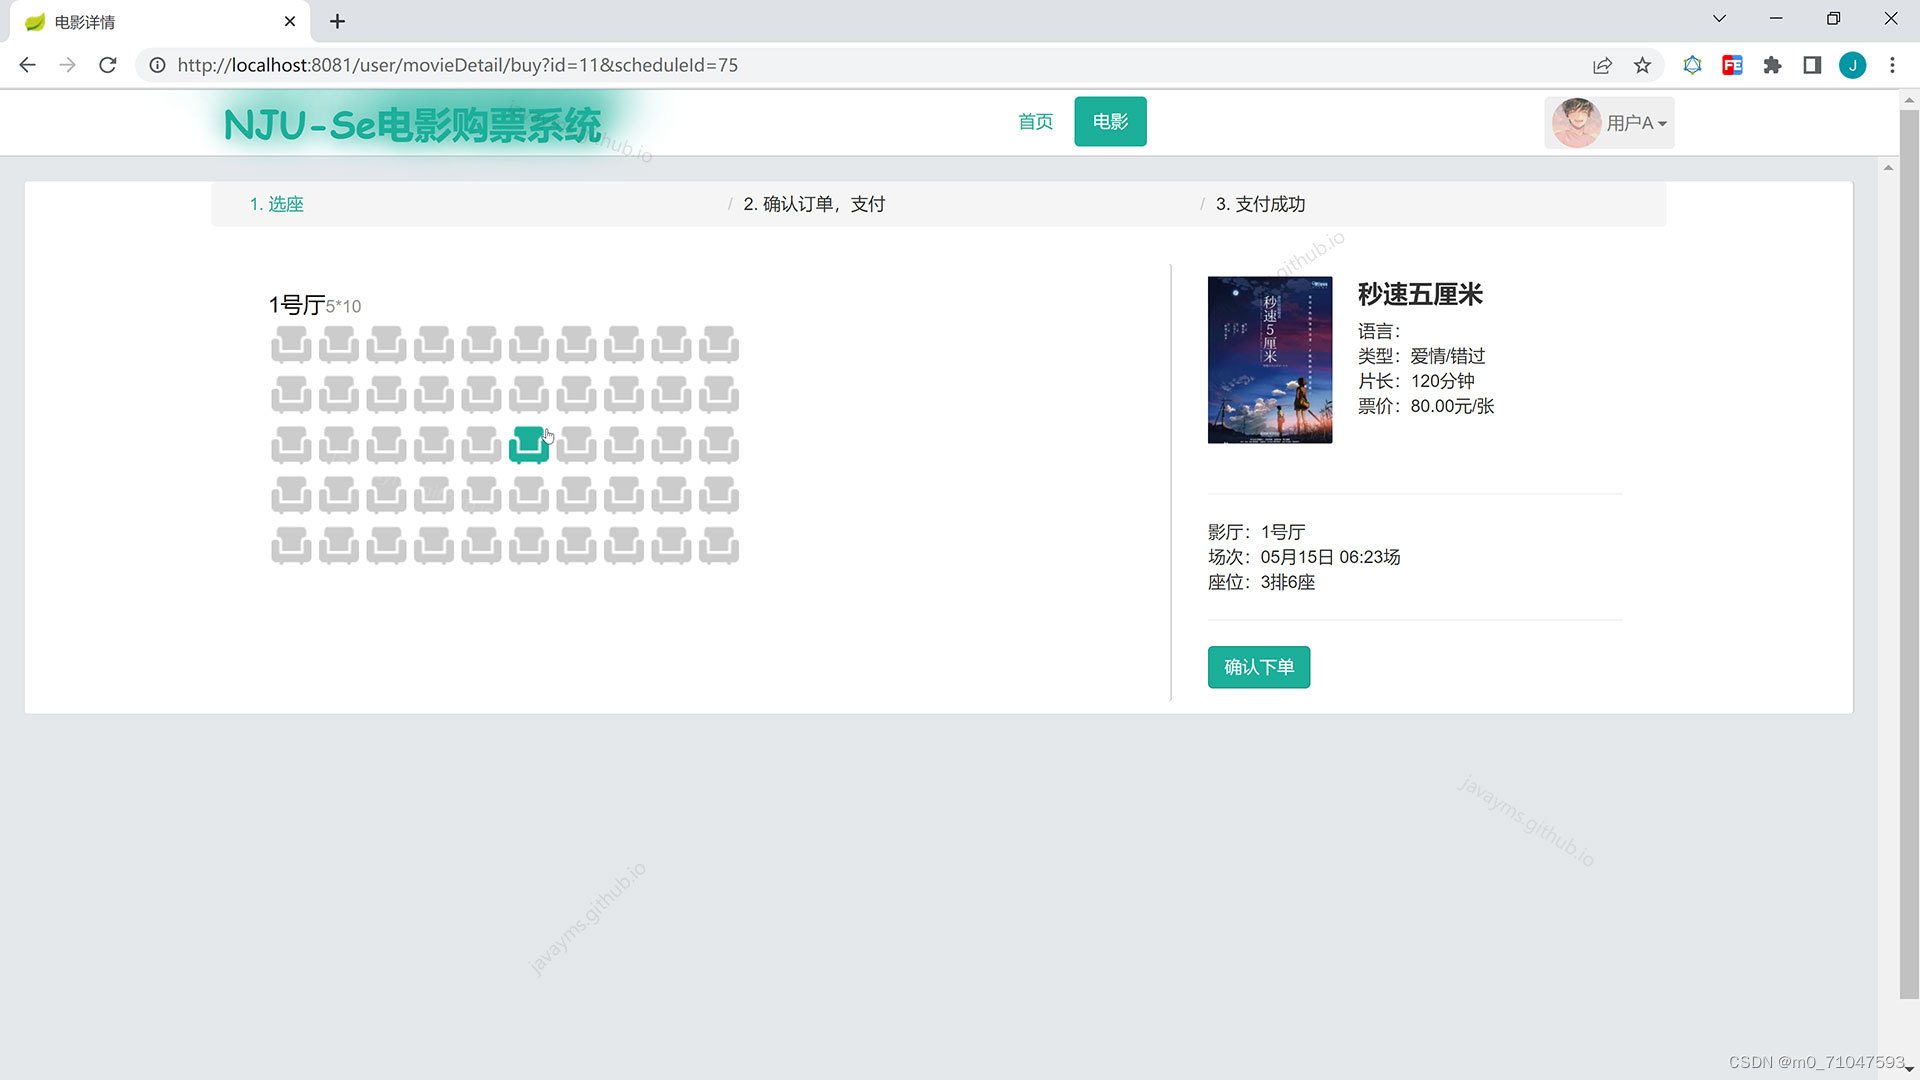
Task: Select seat row 2 seat 10
Action: point(719,395)
